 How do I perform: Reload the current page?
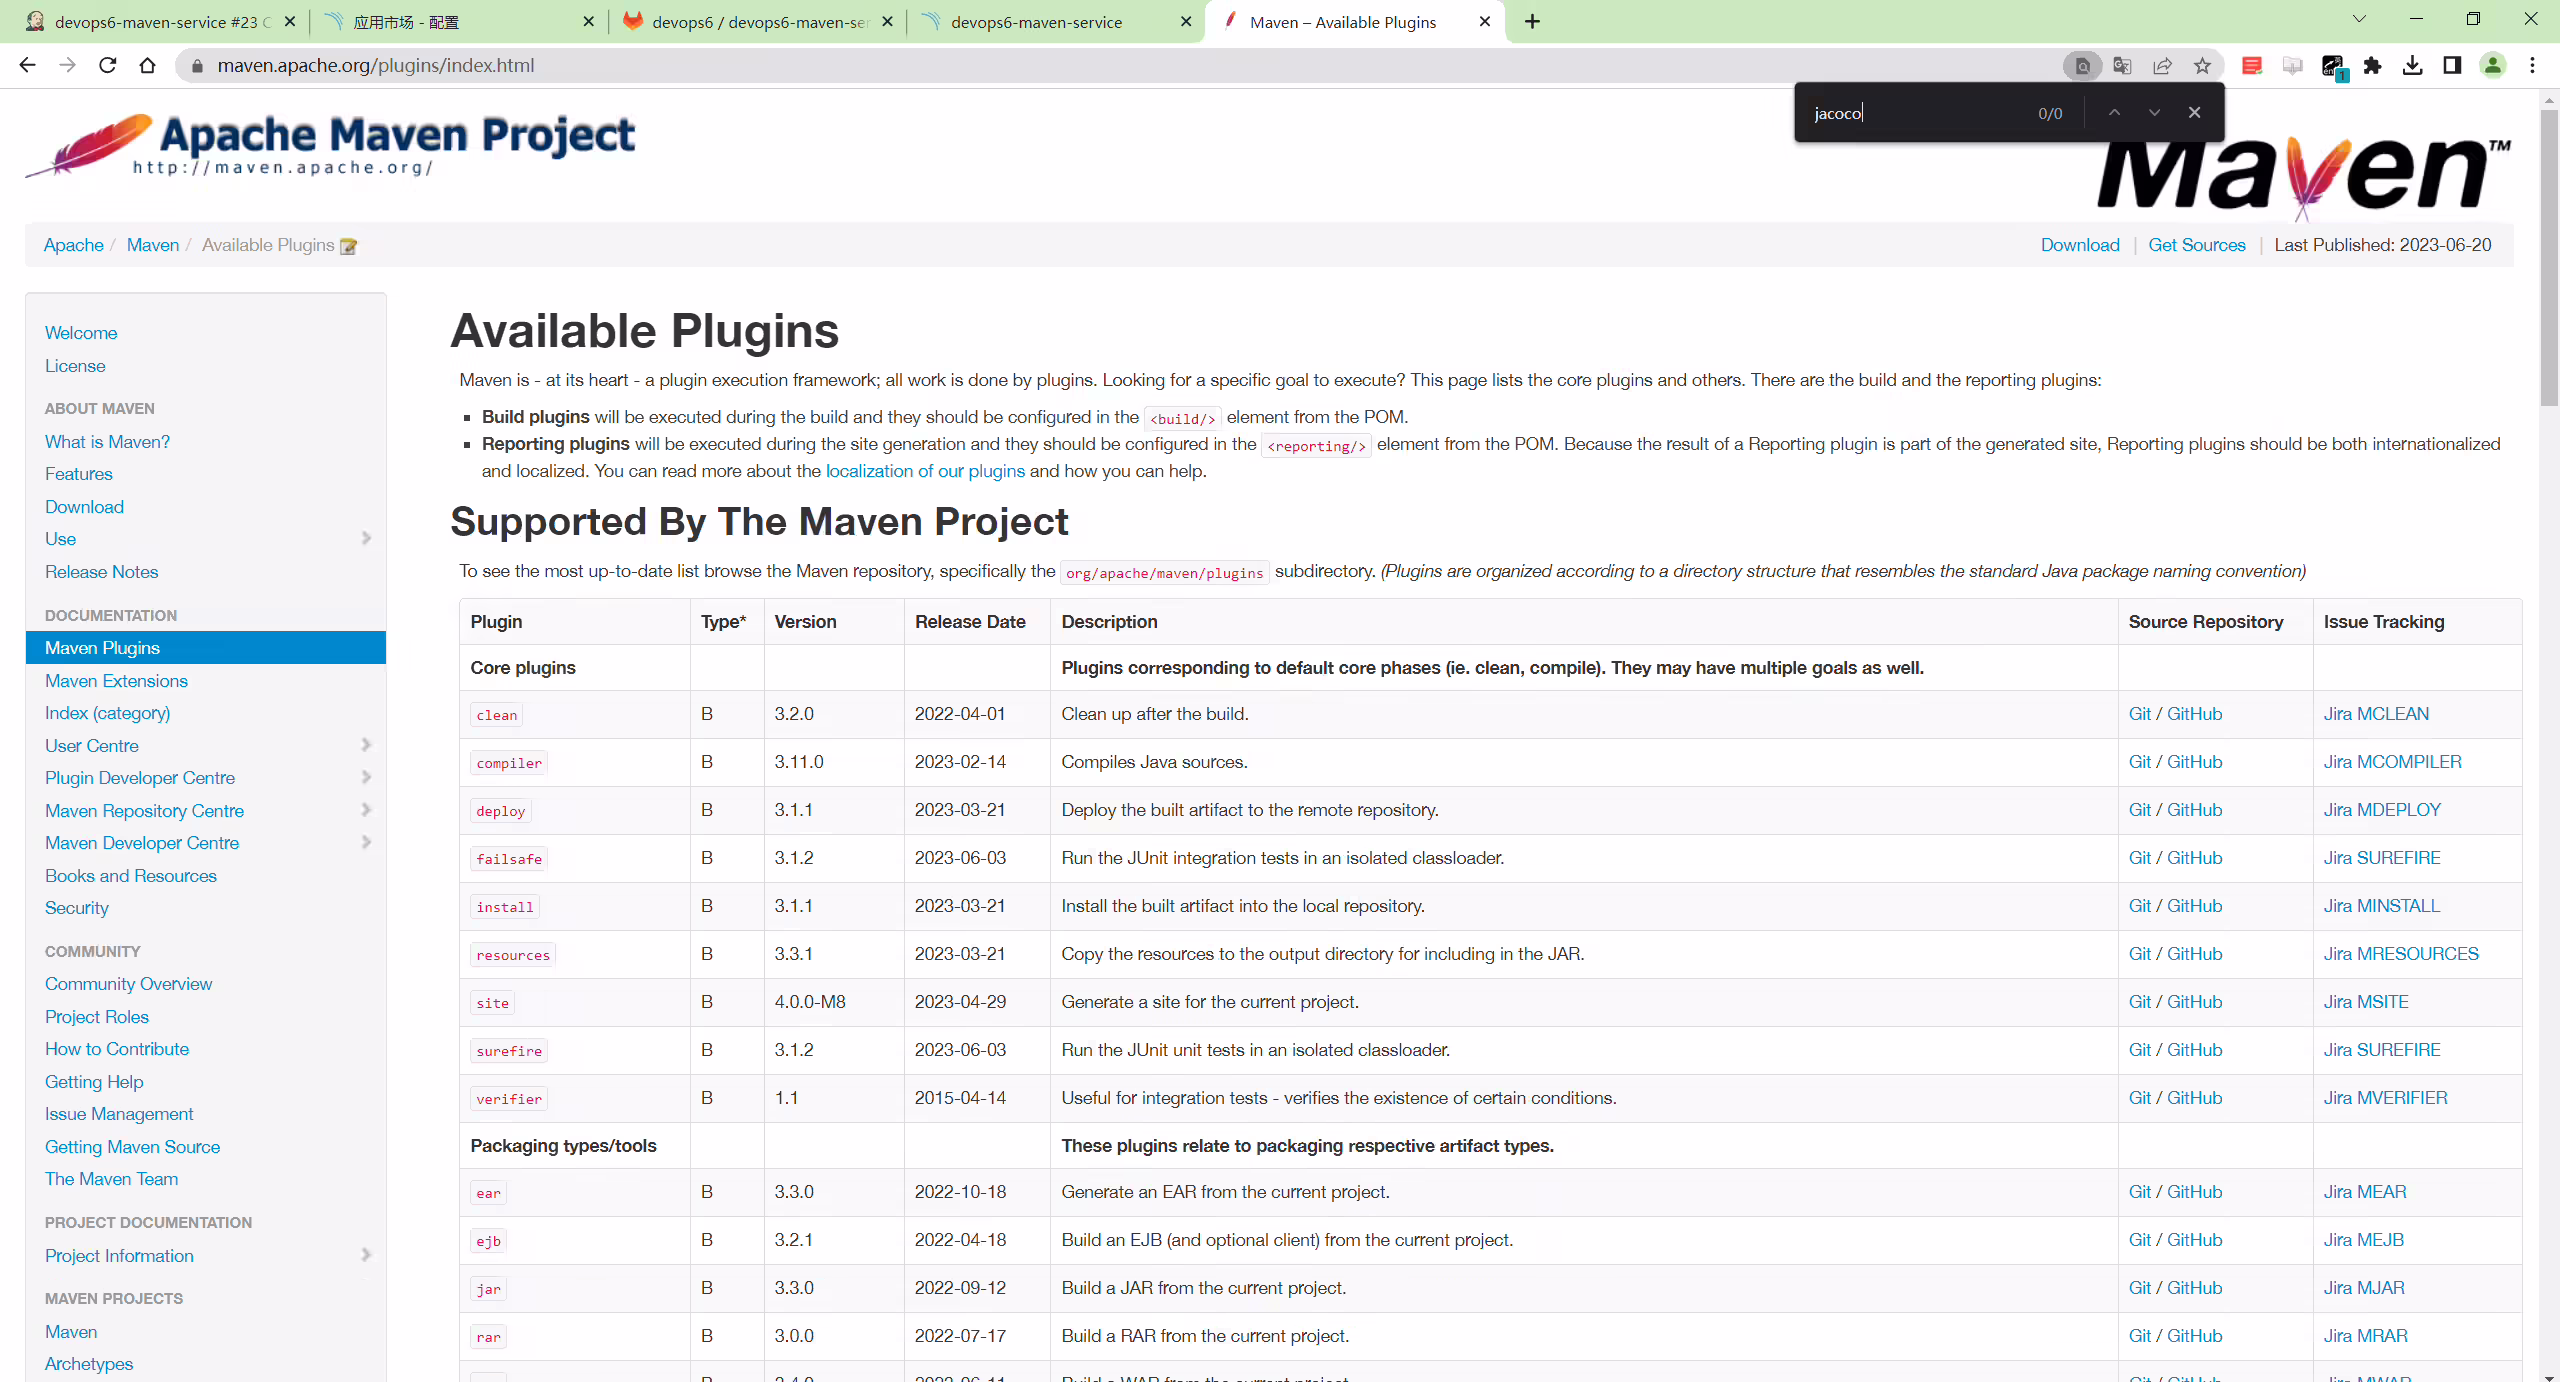(x=107, y=65)
